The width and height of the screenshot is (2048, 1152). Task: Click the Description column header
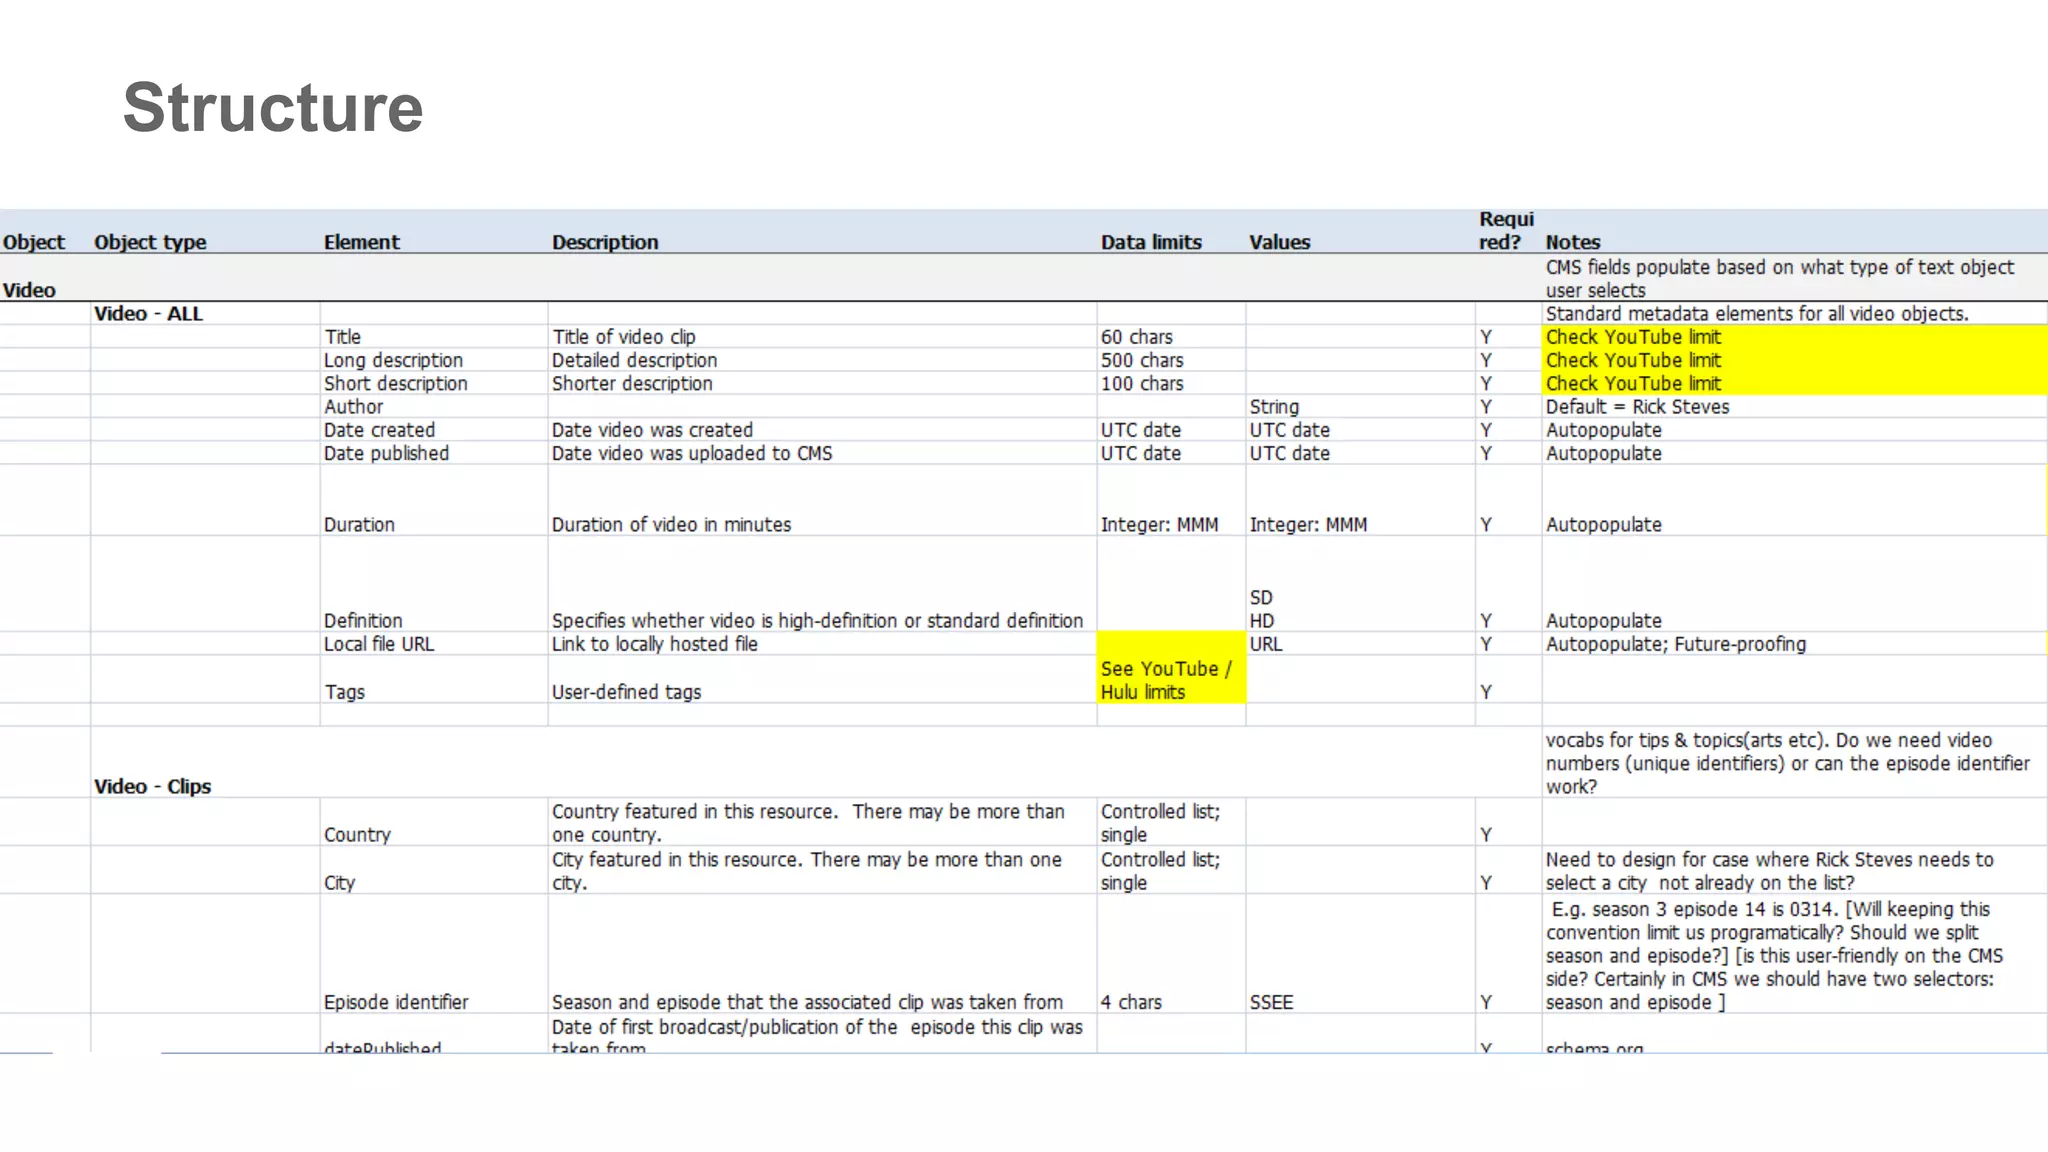click(605, 242)
